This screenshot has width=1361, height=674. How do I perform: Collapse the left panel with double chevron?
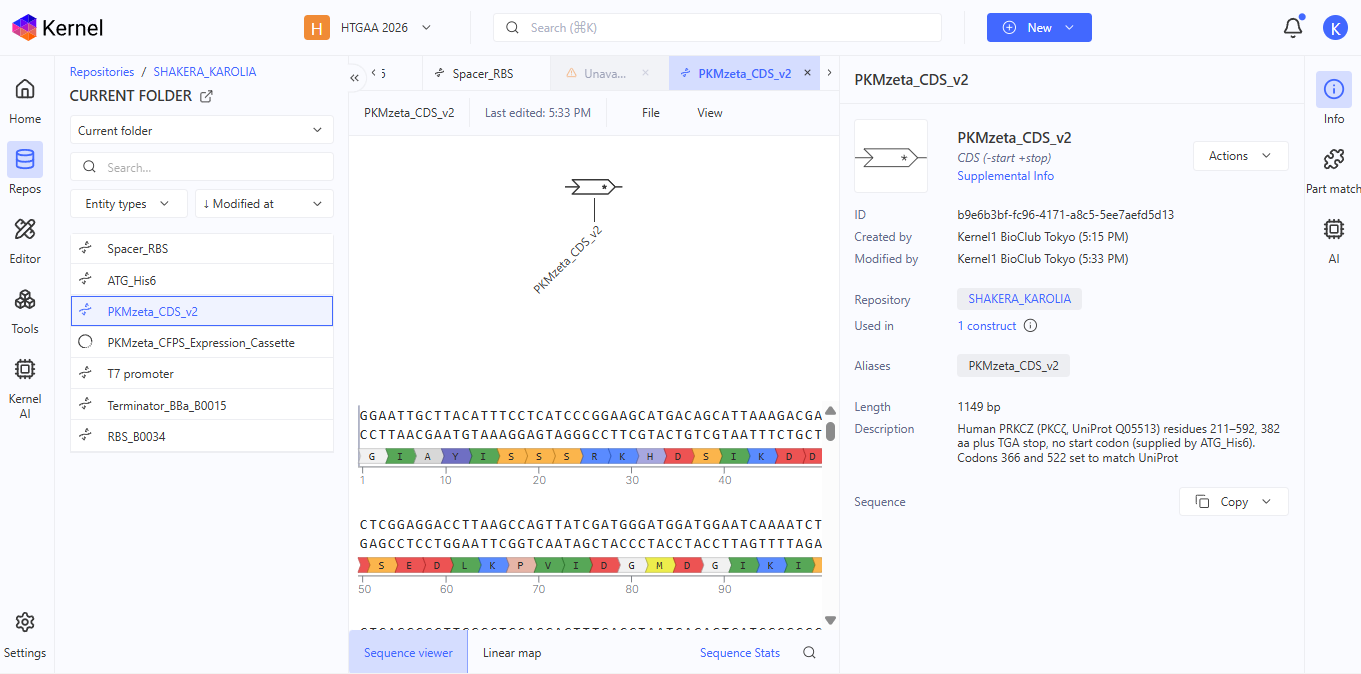(355, 76)
